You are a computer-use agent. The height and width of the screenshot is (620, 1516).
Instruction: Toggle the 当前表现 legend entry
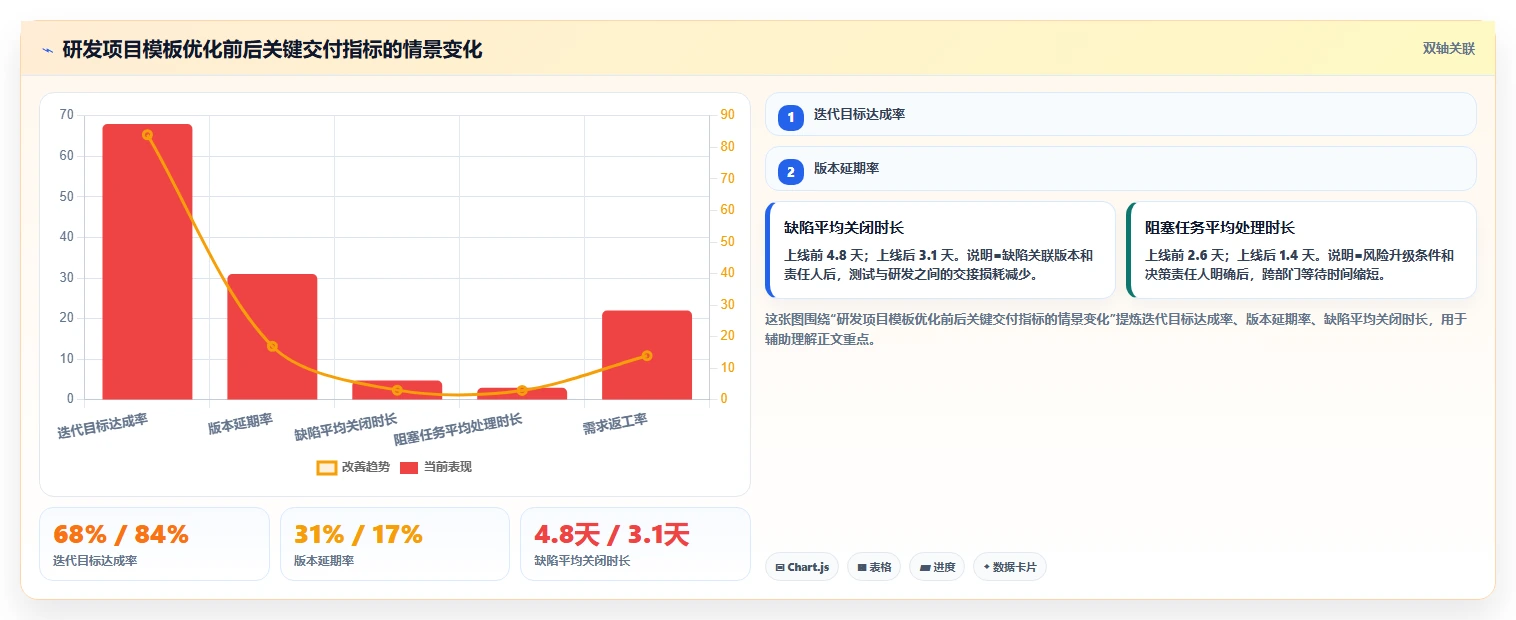[x=435, y=467]
